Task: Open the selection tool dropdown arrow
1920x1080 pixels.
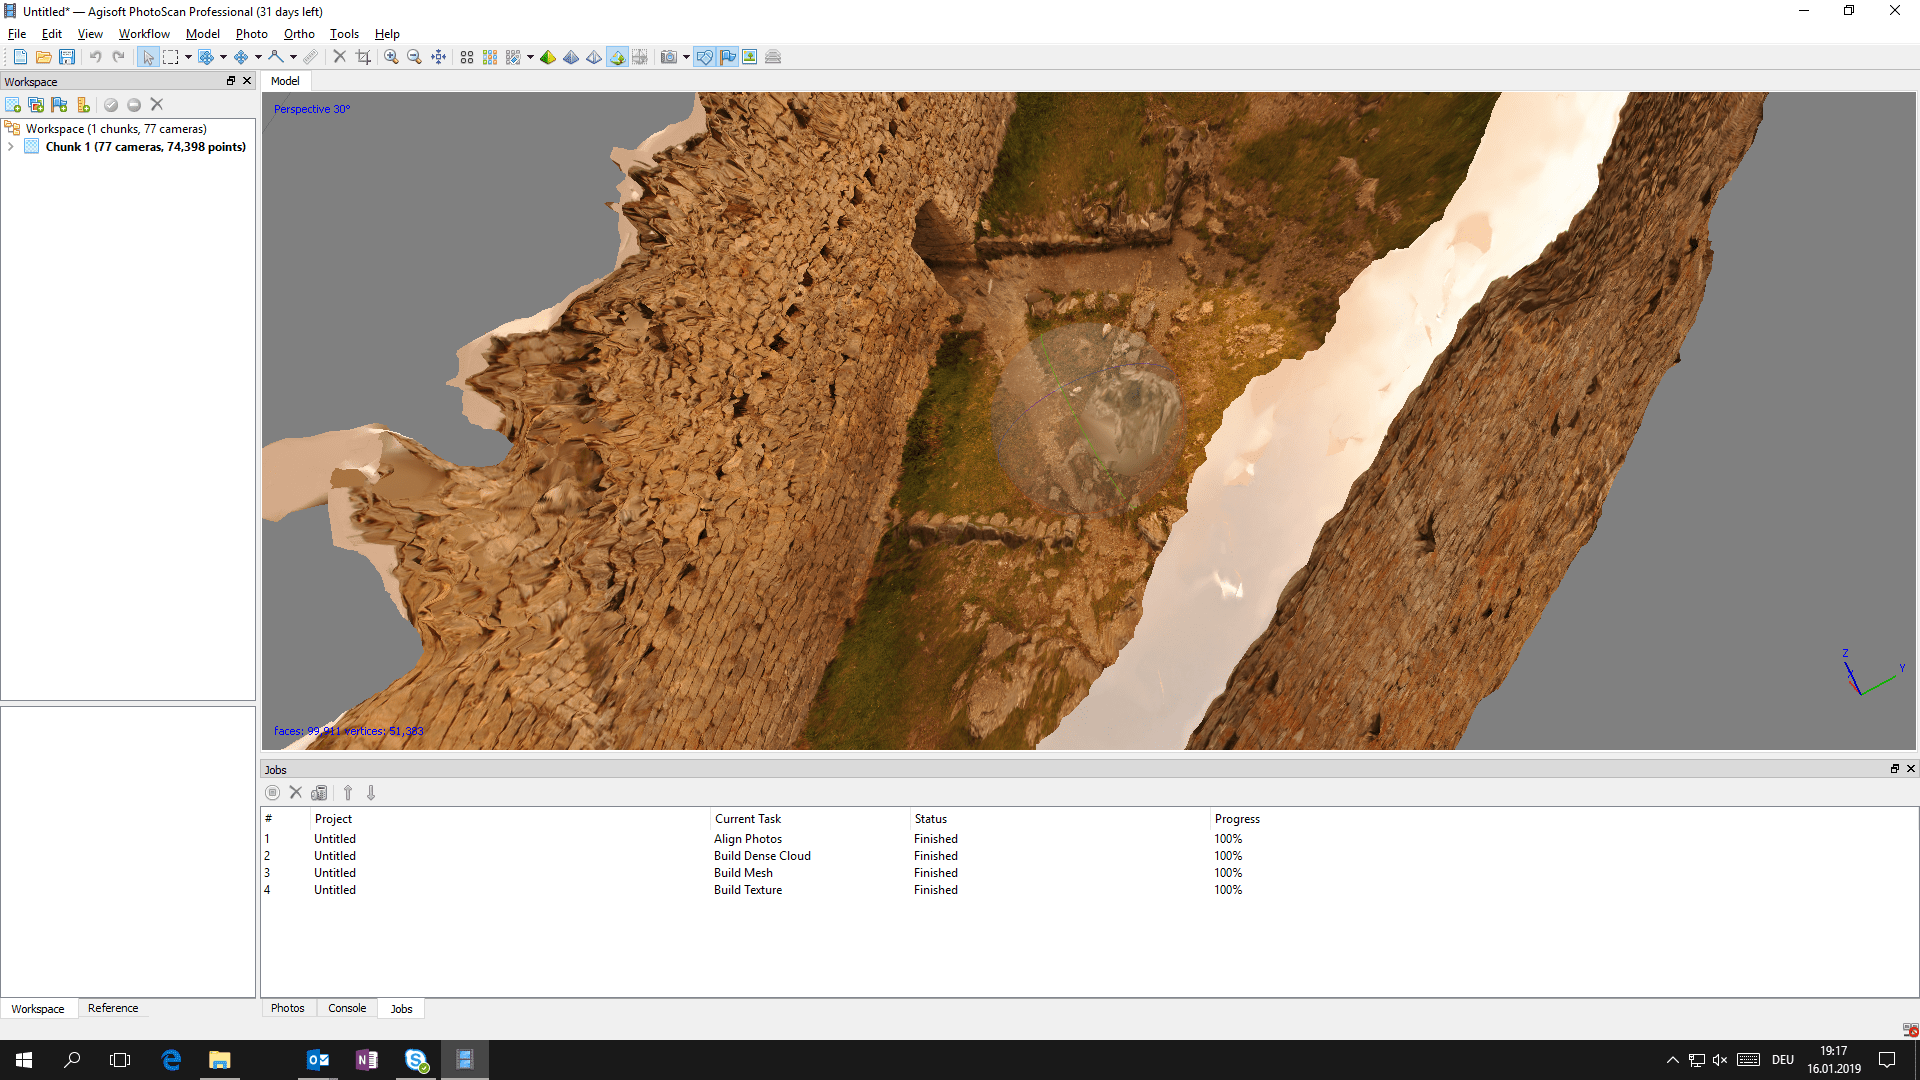Action: pyautogui.click(x=188, y=57)
